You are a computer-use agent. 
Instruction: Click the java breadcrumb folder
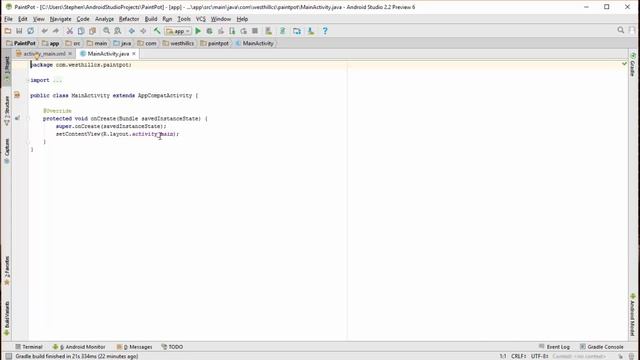coord(122,43)
